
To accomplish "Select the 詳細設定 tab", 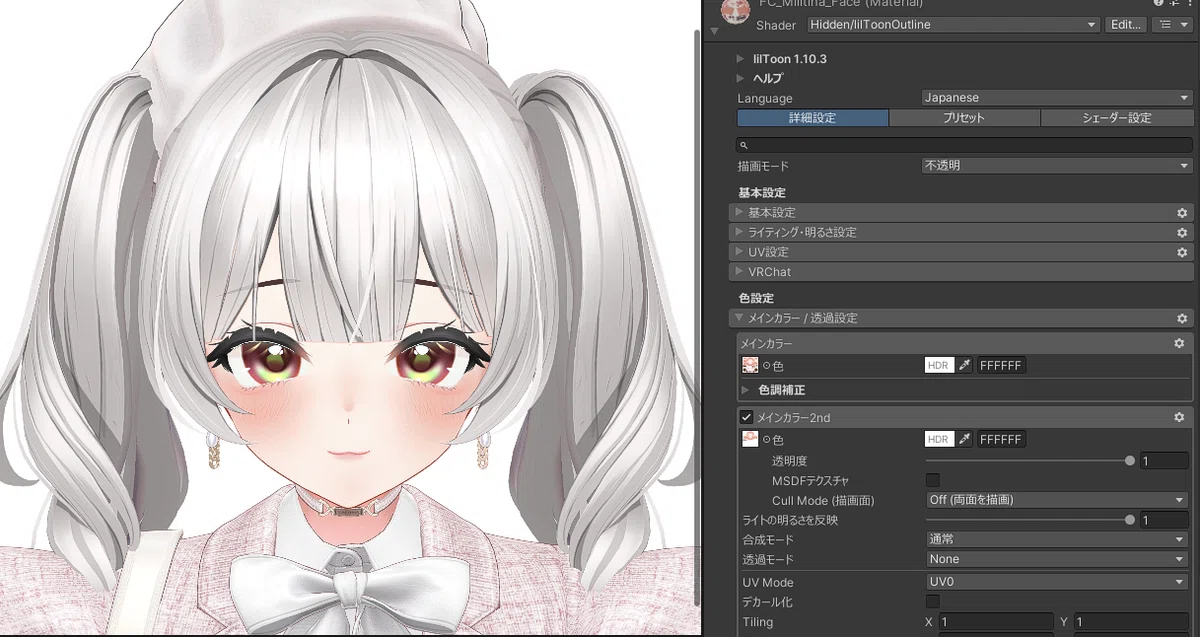I will pos(812,118).
